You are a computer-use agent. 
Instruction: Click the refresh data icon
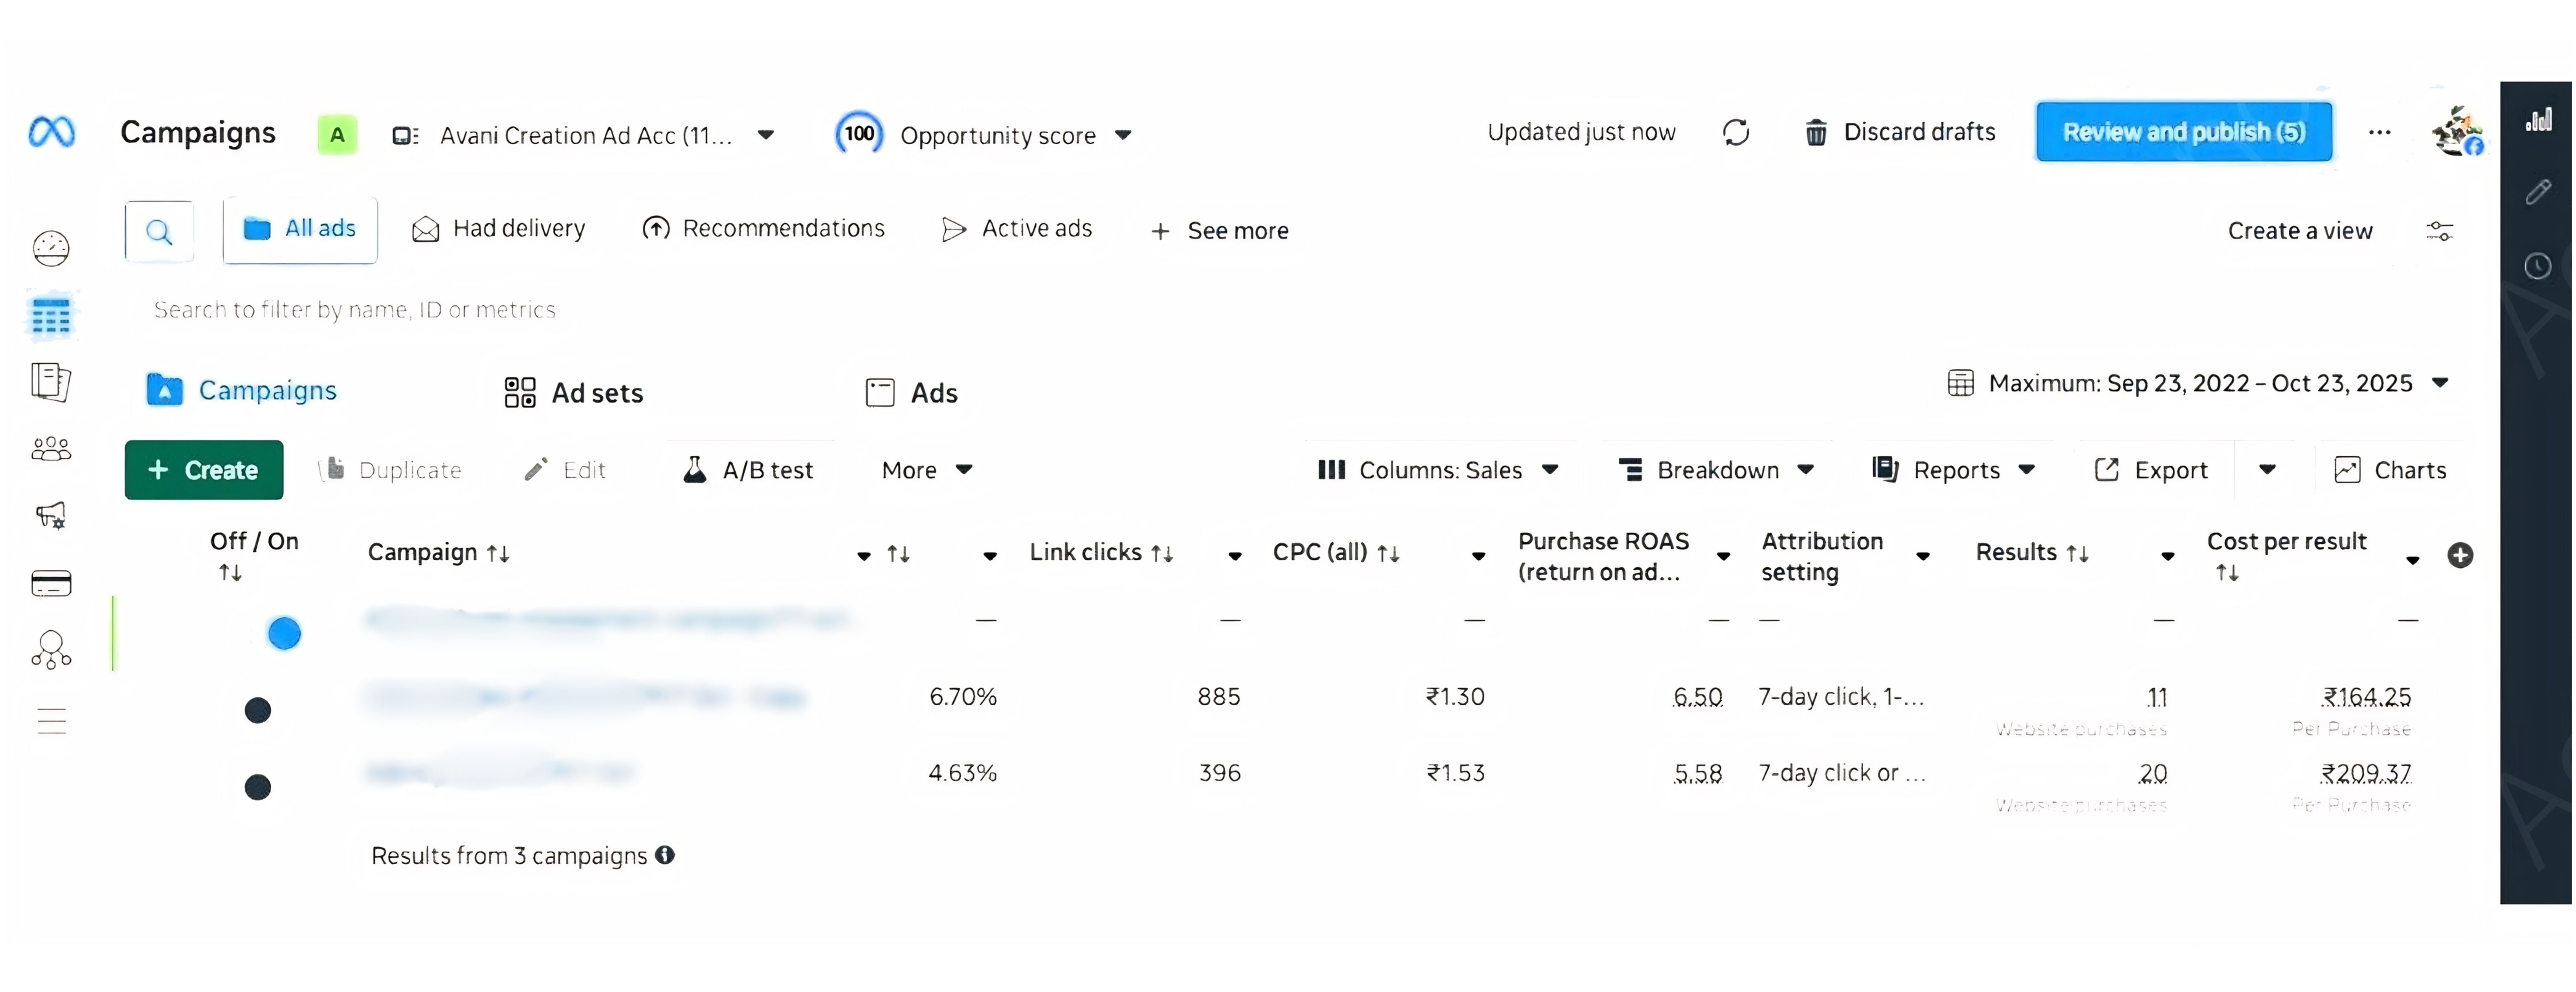[1736, 132]
